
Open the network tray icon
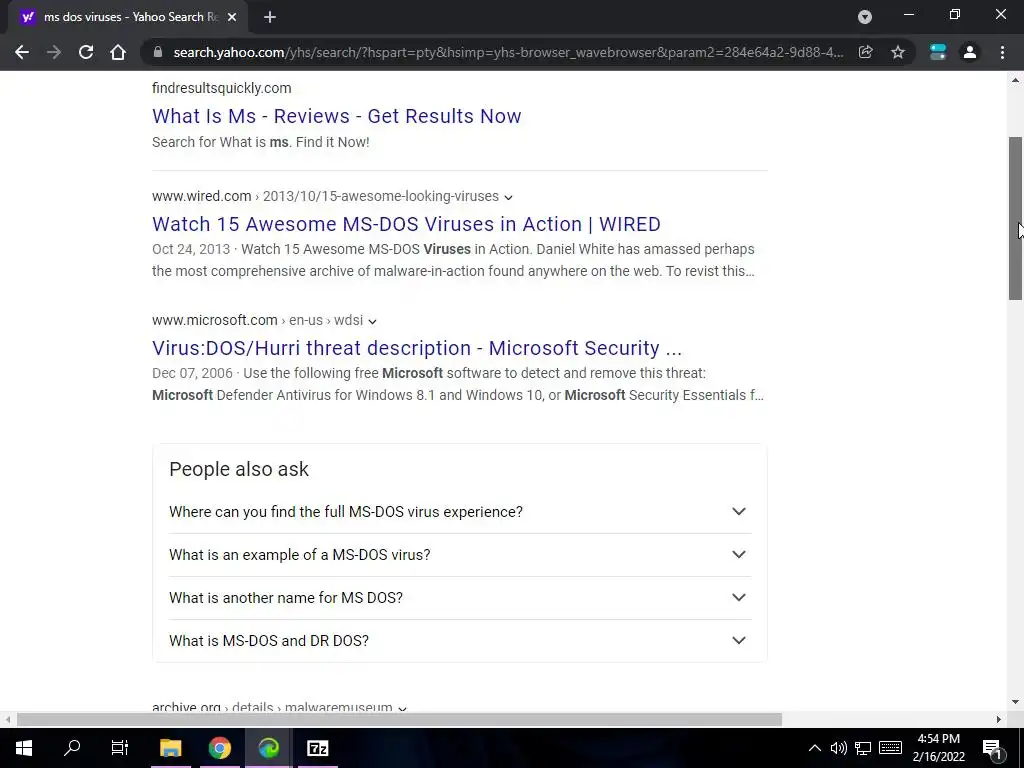click(863, 748)
